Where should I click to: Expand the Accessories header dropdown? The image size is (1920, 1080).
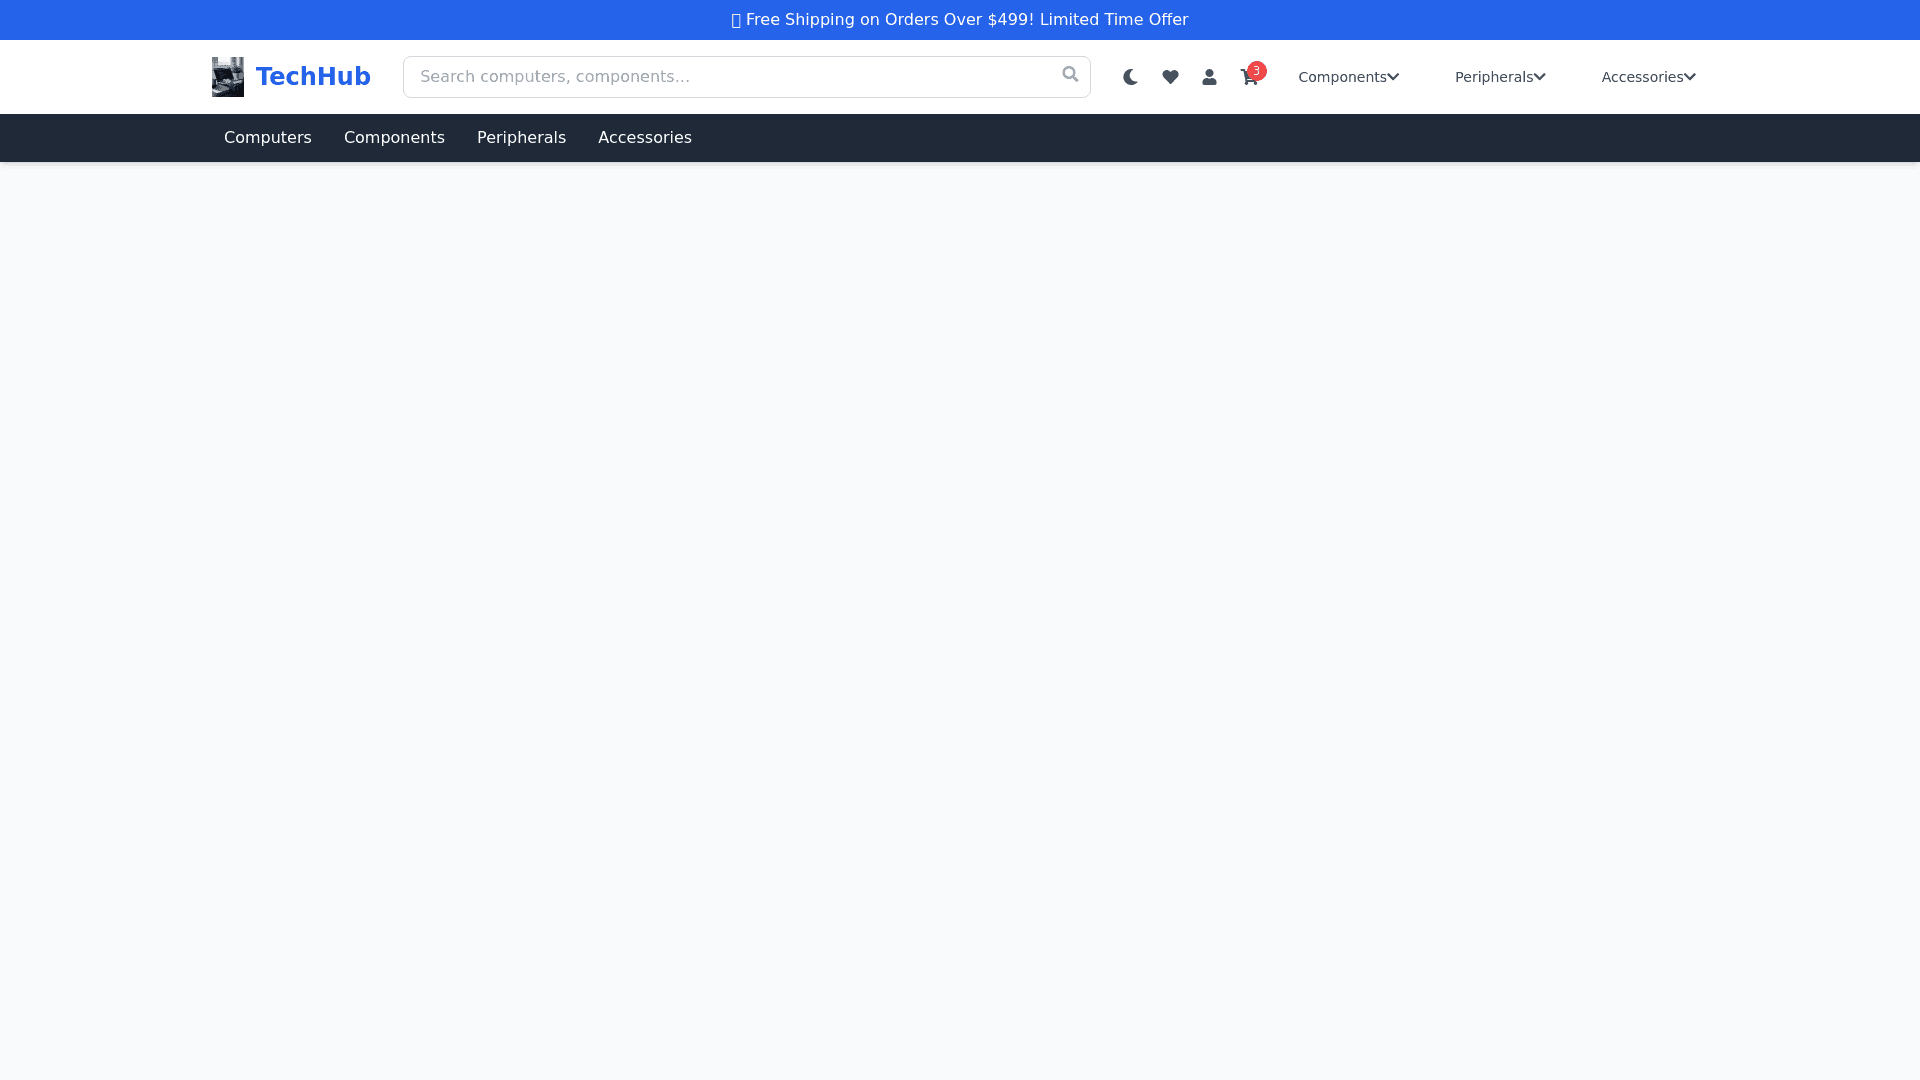(1641, 77)
